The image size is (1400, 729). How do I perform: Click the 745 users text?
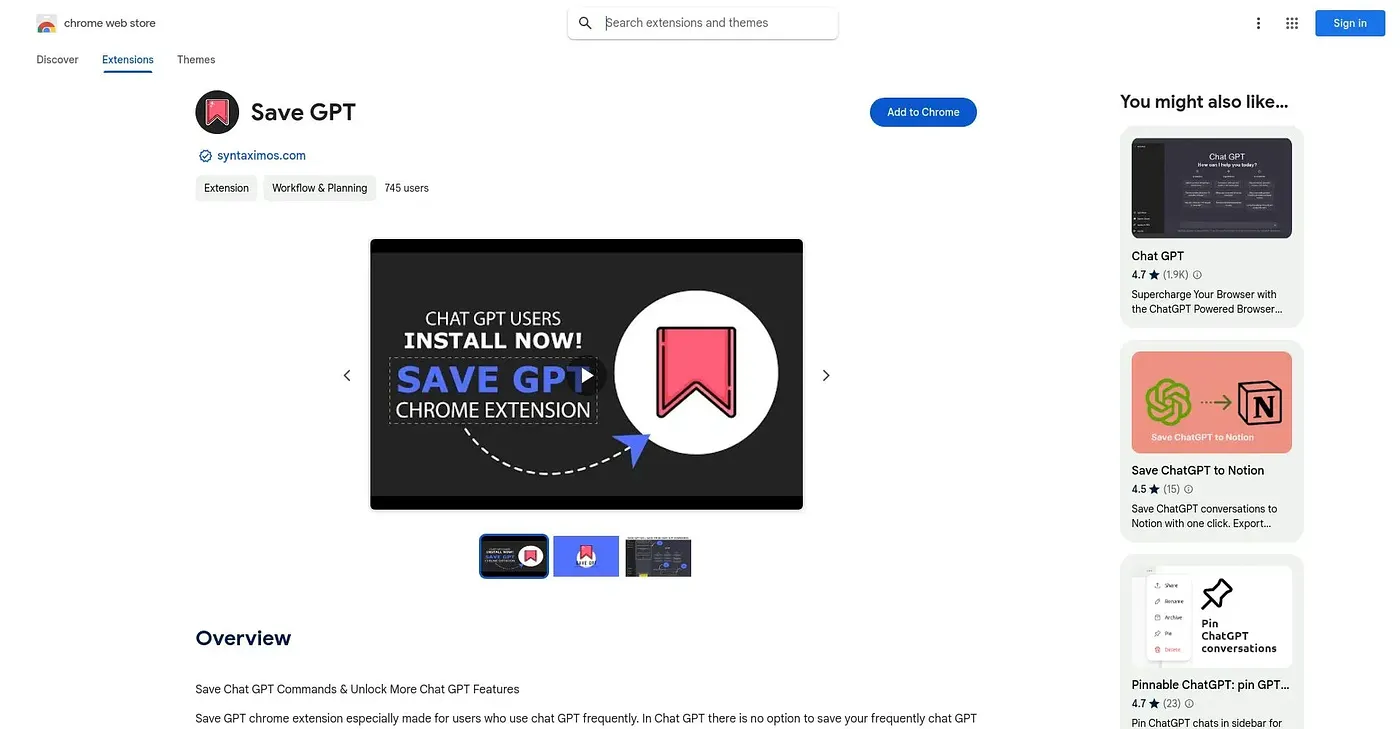407,188
